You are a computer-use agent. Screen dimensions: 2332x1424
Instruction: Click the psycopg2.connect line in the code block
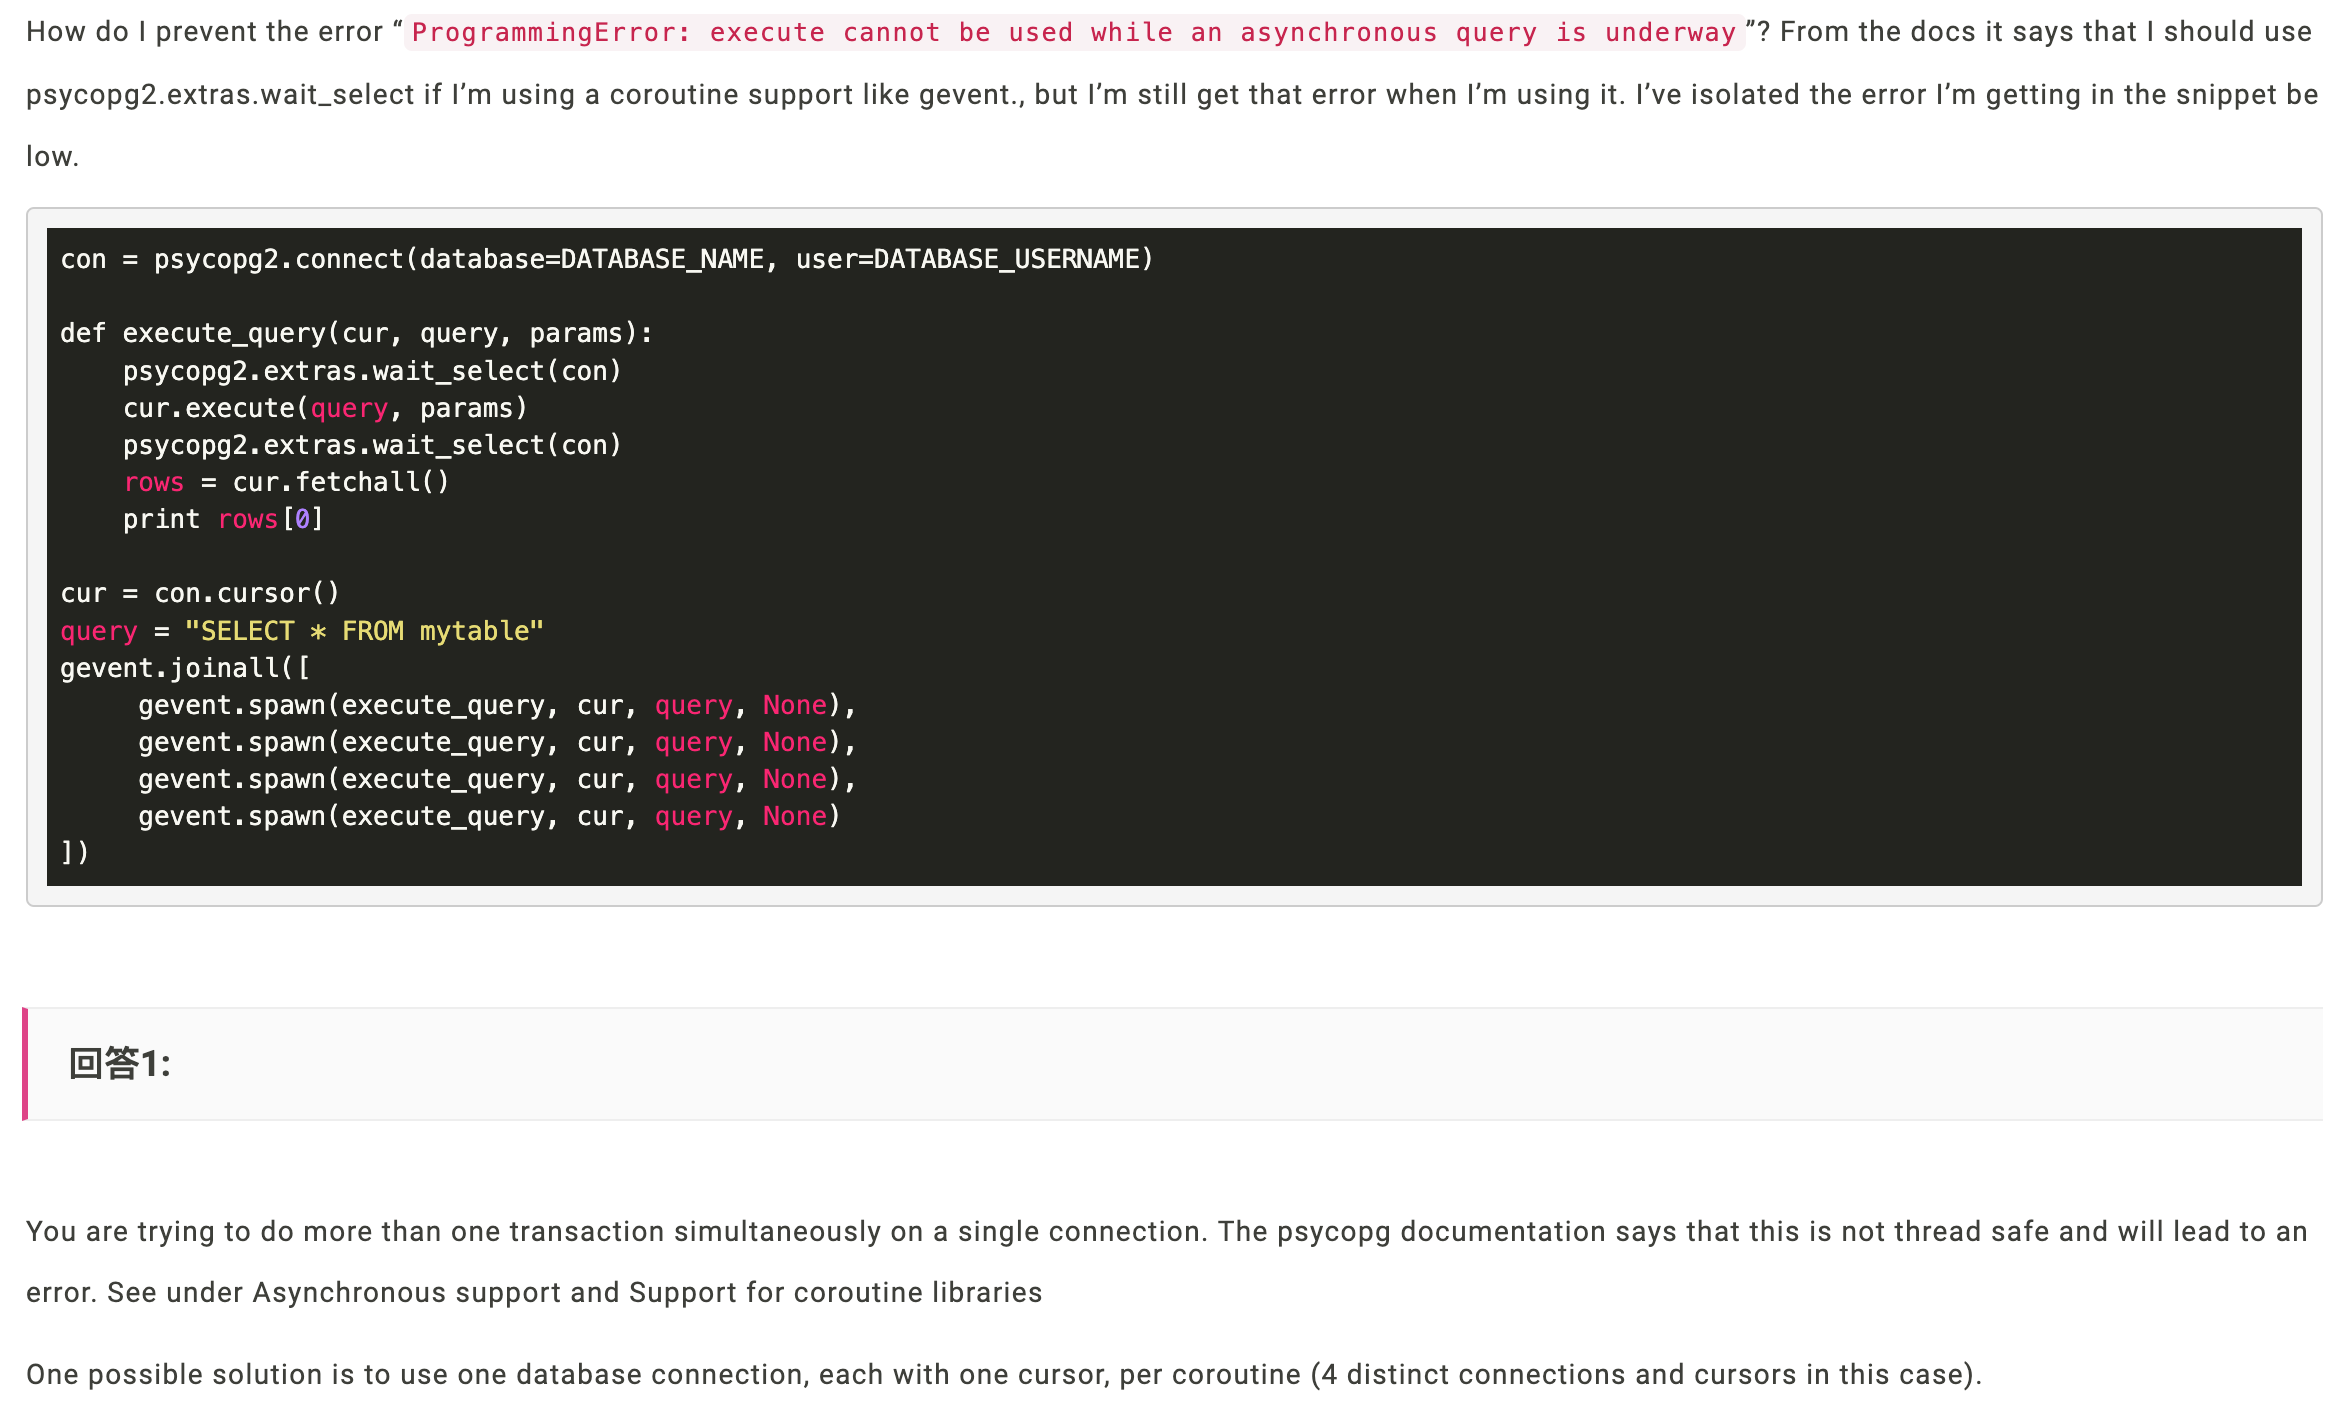tap(606, 260)
